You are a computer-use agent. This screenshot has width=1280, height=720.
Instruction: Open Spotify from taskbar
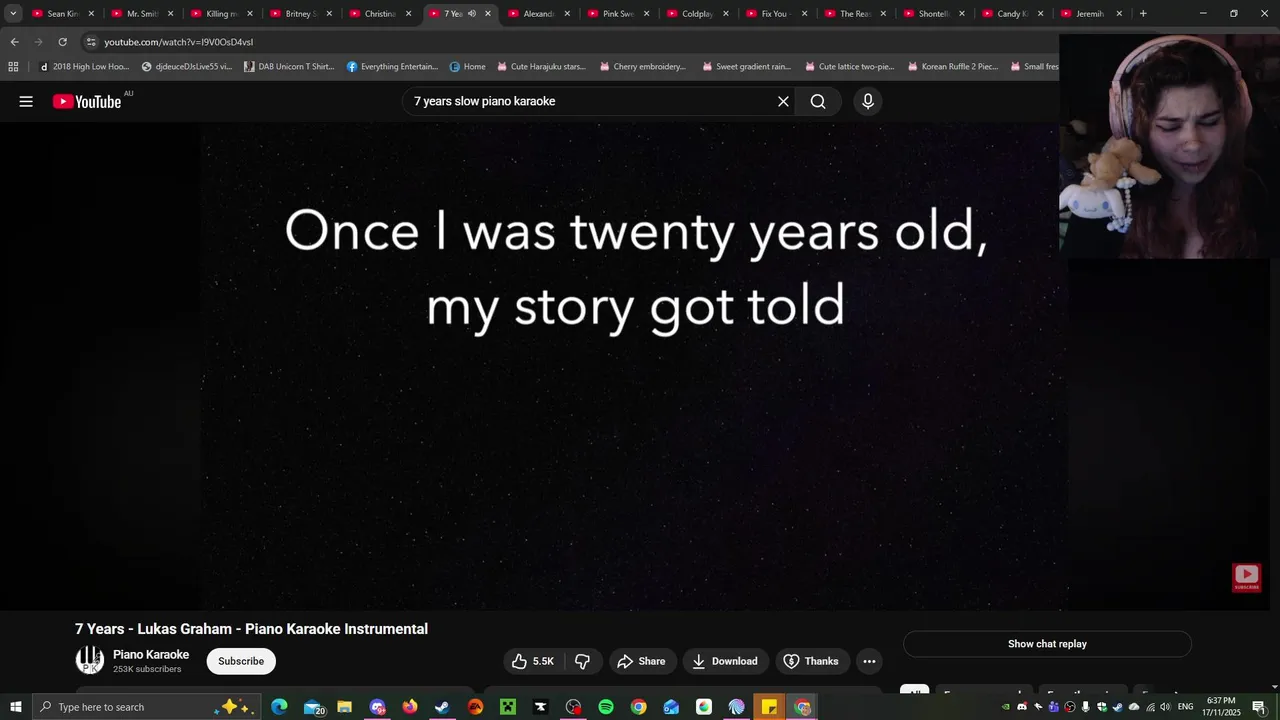[x=606, y=707]
